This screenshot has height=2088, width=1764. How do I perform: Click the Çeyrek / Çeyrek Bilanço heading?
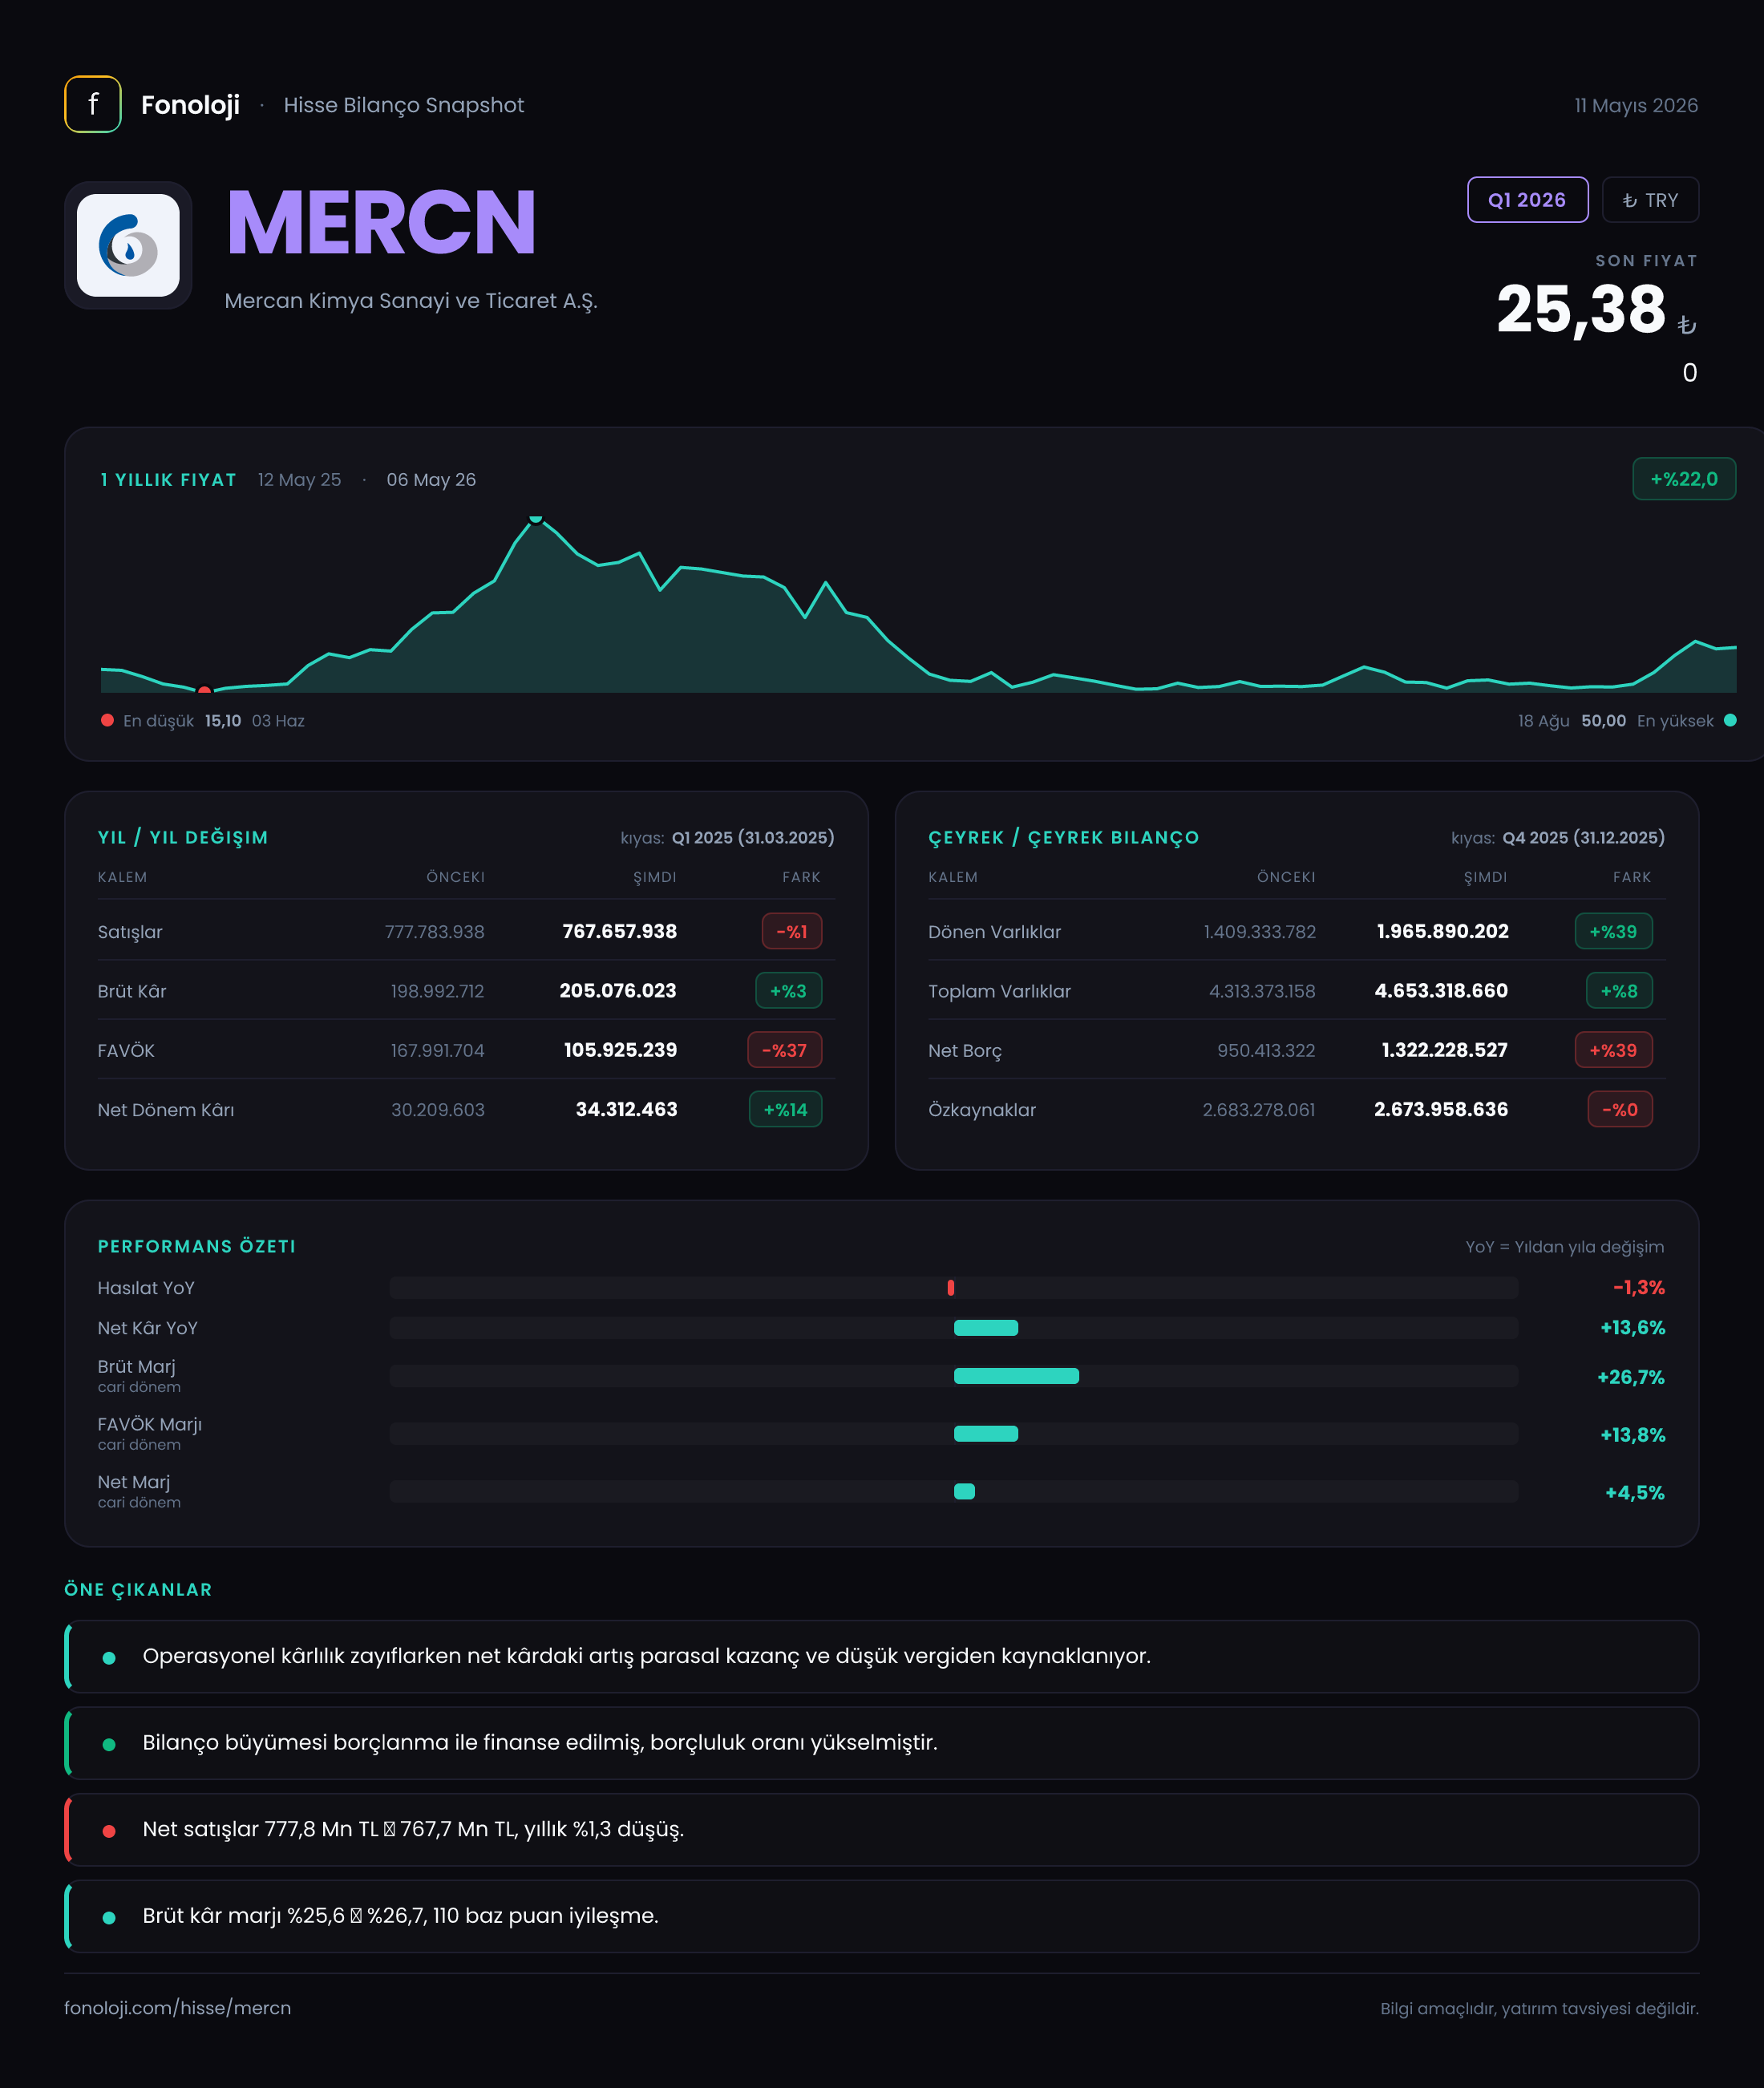(1063, 838)
